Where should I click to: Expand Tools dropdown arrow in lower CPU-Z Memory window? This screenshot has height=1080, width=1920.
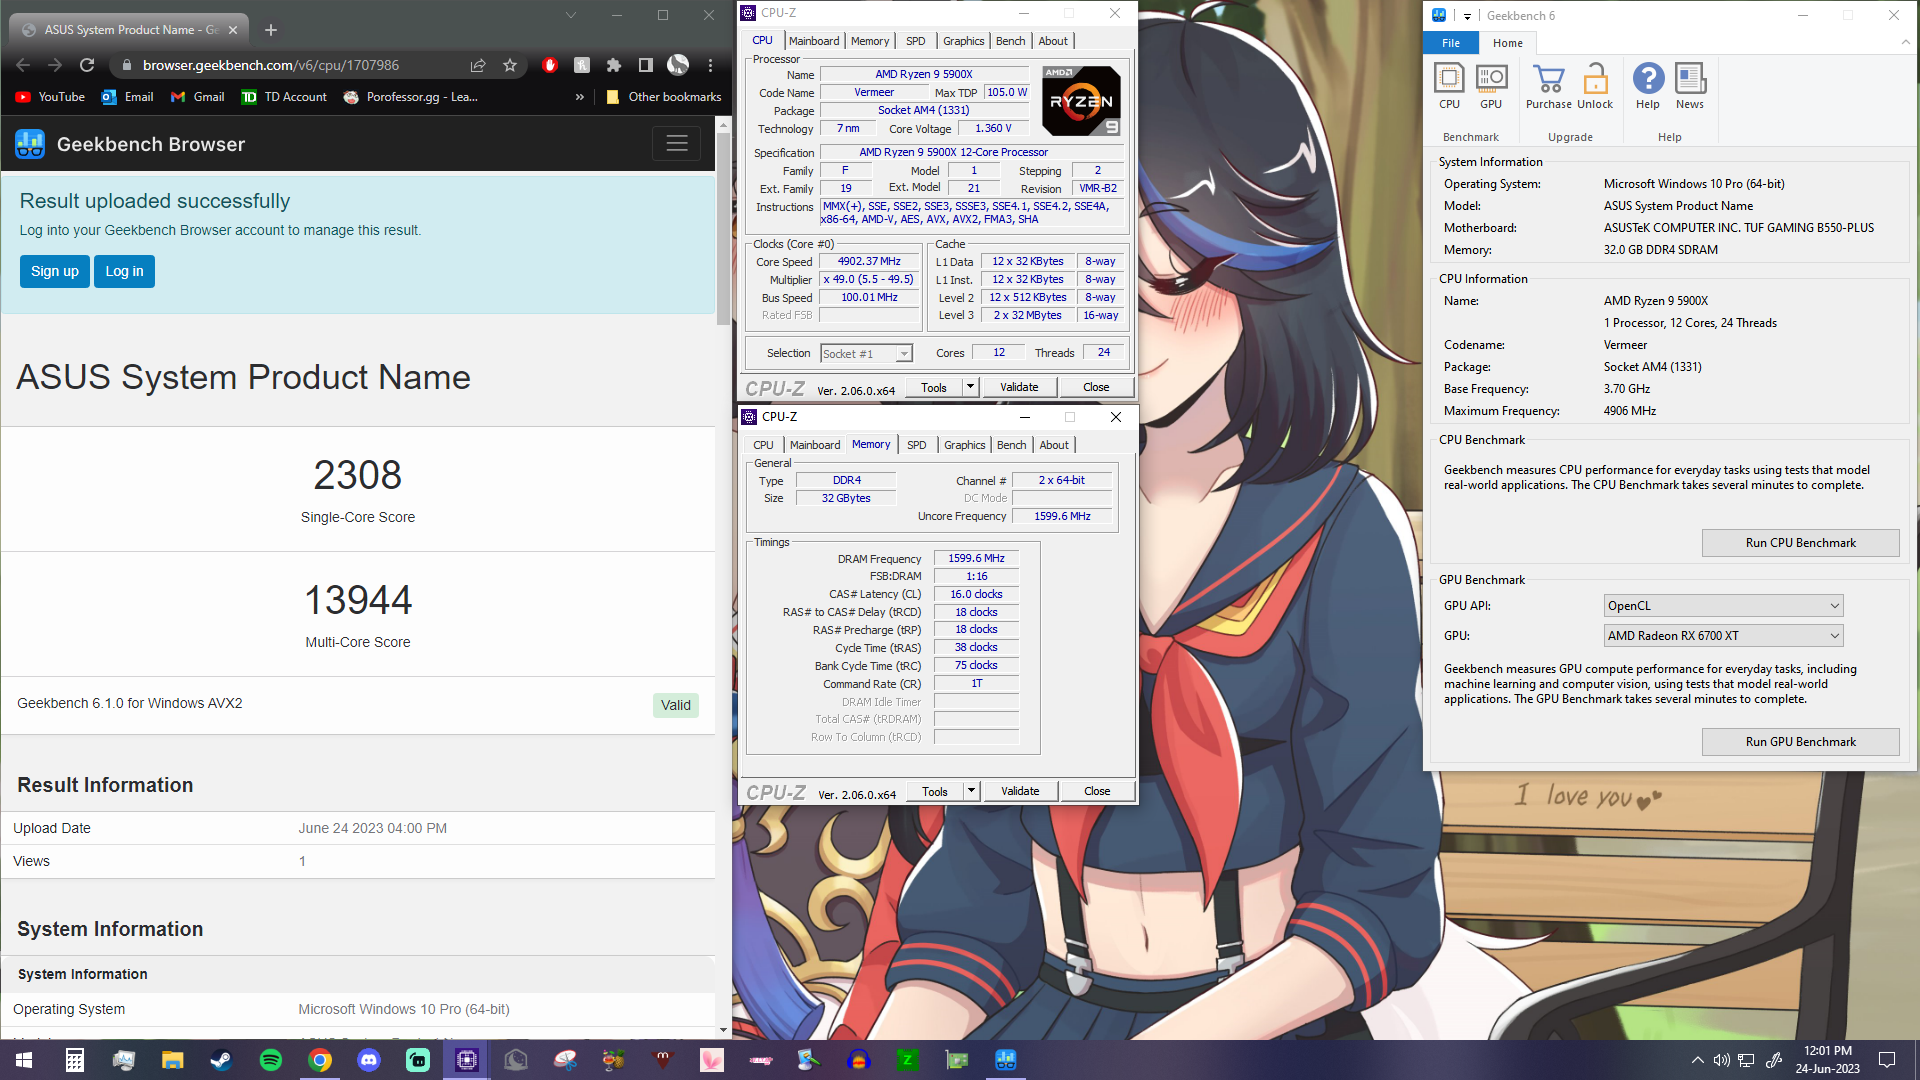(970, 791)
